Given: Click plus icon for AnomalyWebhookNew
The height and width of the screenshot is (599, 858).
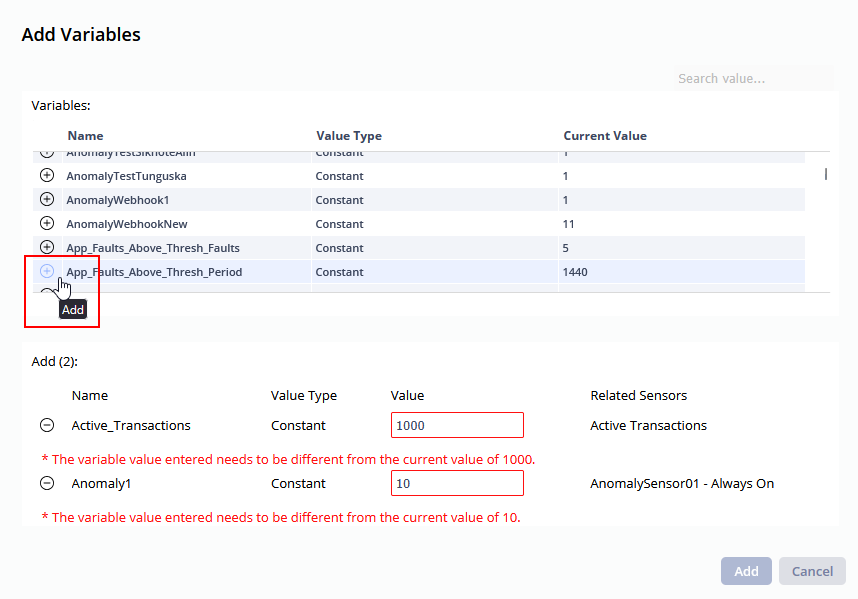Looking at the screenshot, I should click(46, 223).
